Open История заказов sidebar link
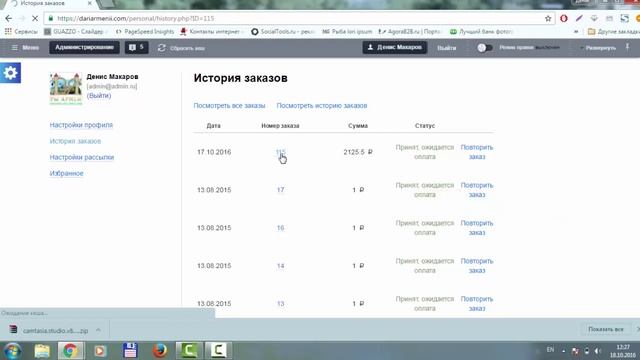Screen dimensions: 640x360 75,141
